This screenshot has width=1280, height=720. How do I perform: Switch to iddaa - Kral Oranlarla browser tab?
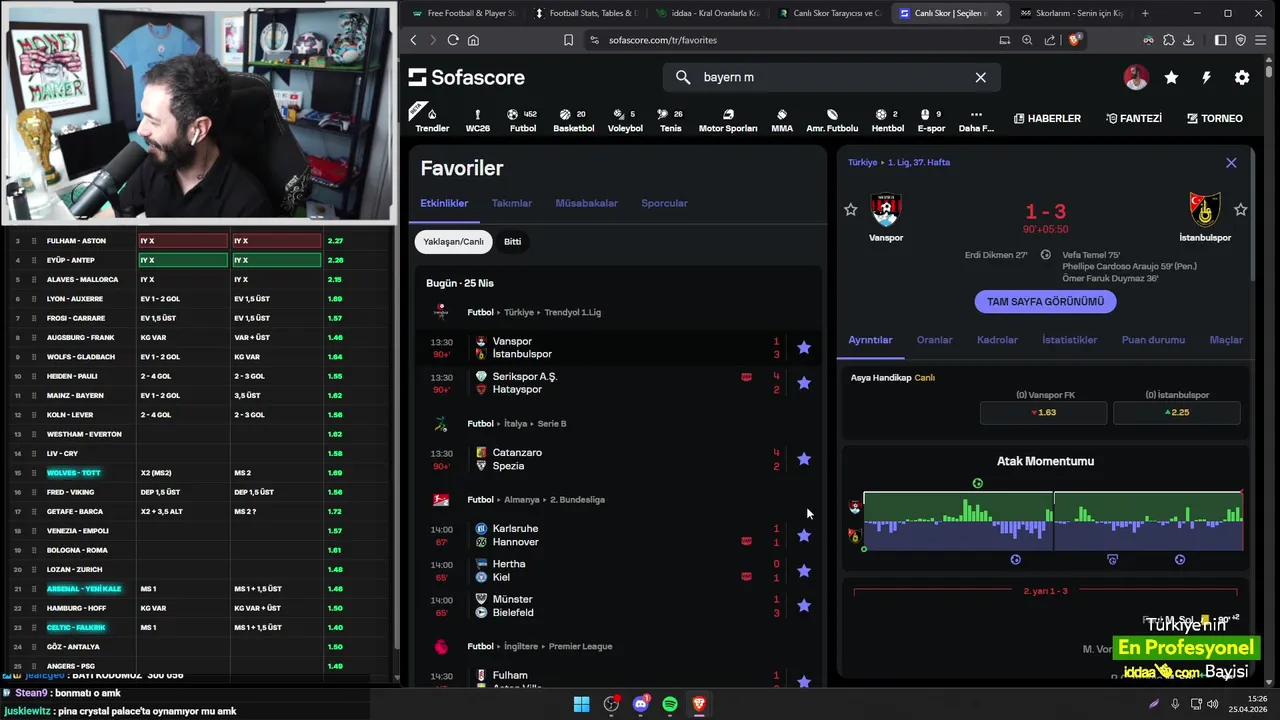pyautogui.click(x=707, y=13)
